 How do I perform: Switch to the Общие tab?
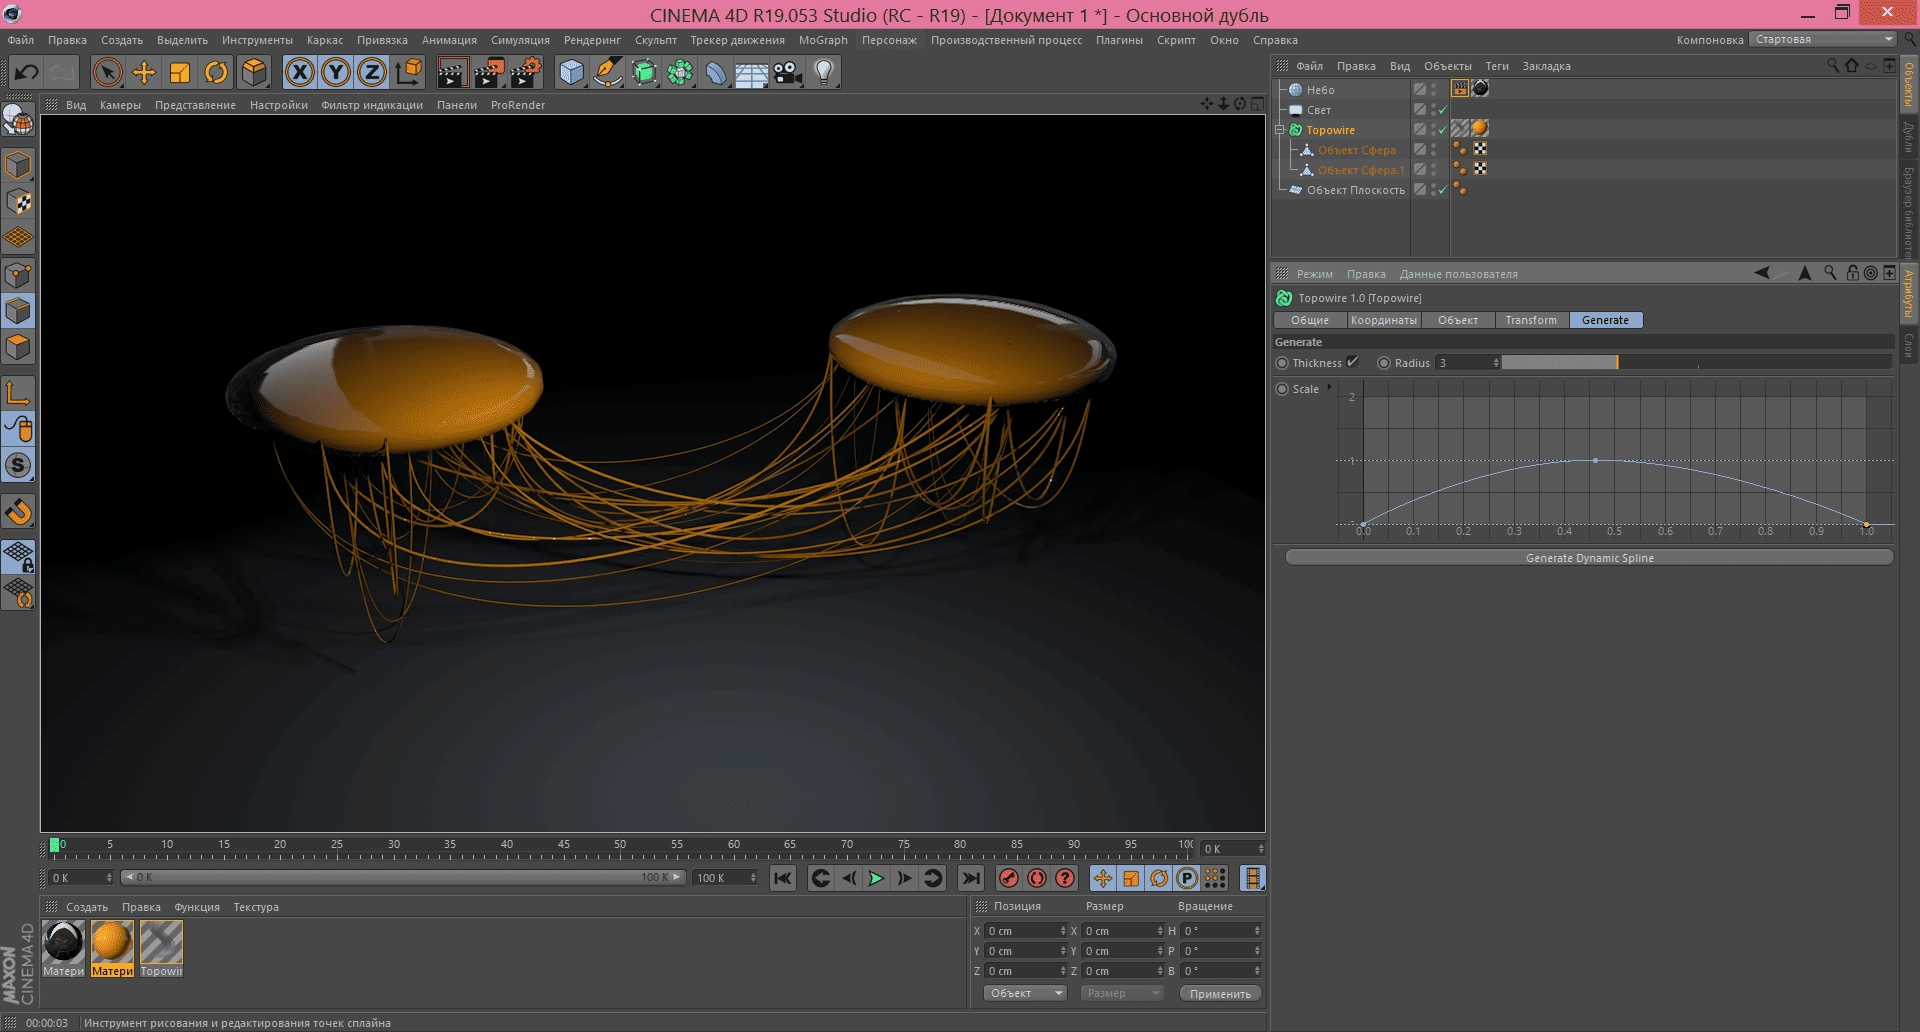click(x=1309, y=320)
